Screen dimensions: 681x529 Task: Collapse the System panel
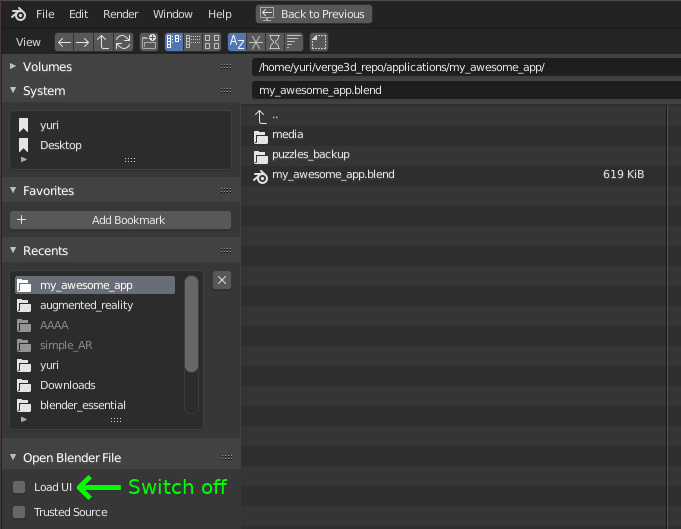click(x=13, y=90)
